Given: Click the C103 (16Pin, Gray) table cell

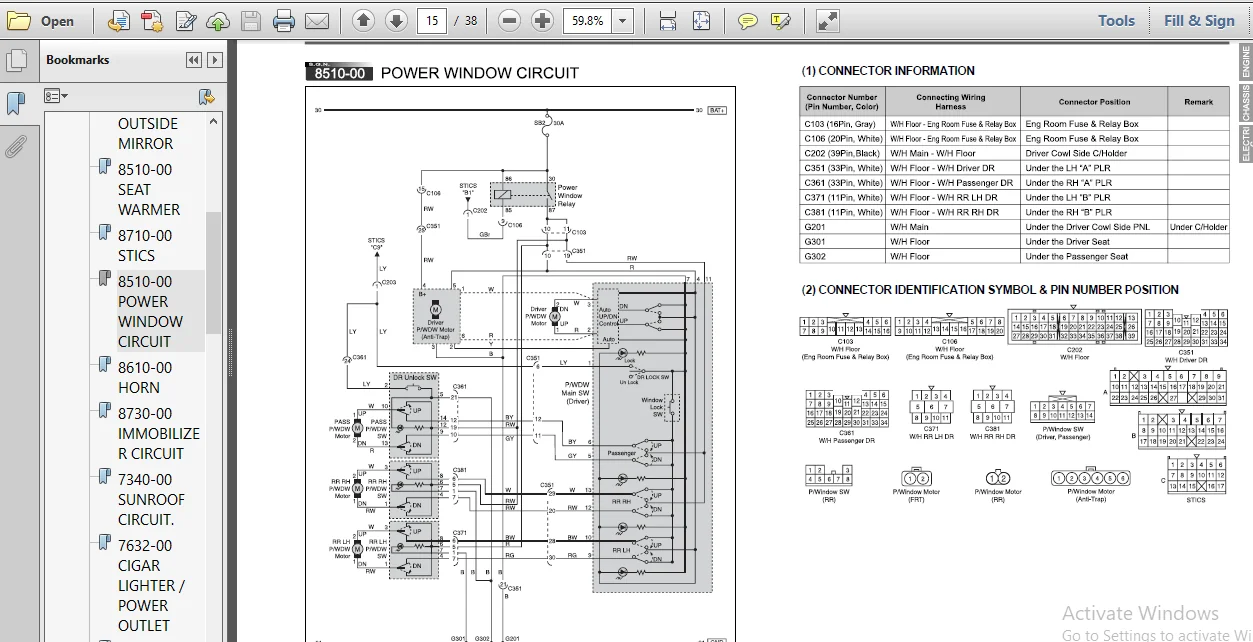Looking at the screenshot, I should (x=841, y=124).
